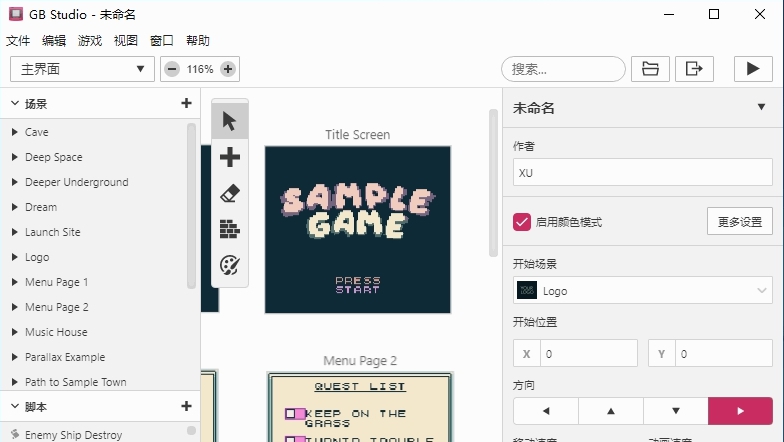Select the eraser tool
This screenshot has height=442, width=784.
click(x=230, y=193)
